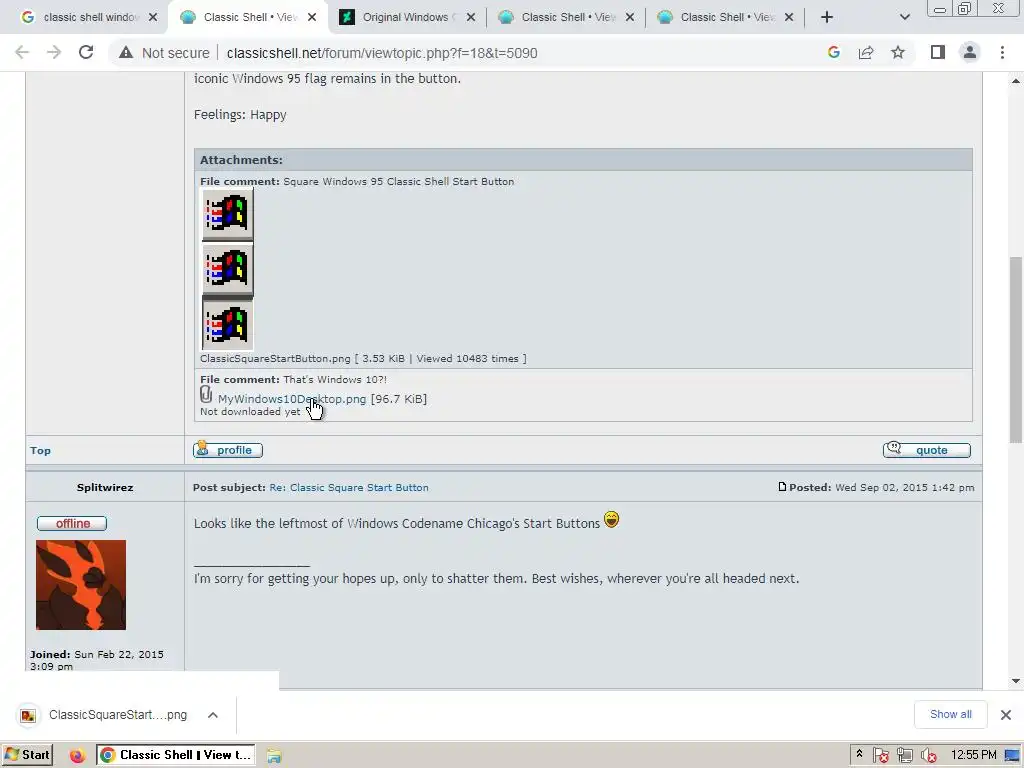The width and height of the screenshot is (1024, 768).
Task: Bookmark this page with the star icon
Action: click(x=898, y=52)
